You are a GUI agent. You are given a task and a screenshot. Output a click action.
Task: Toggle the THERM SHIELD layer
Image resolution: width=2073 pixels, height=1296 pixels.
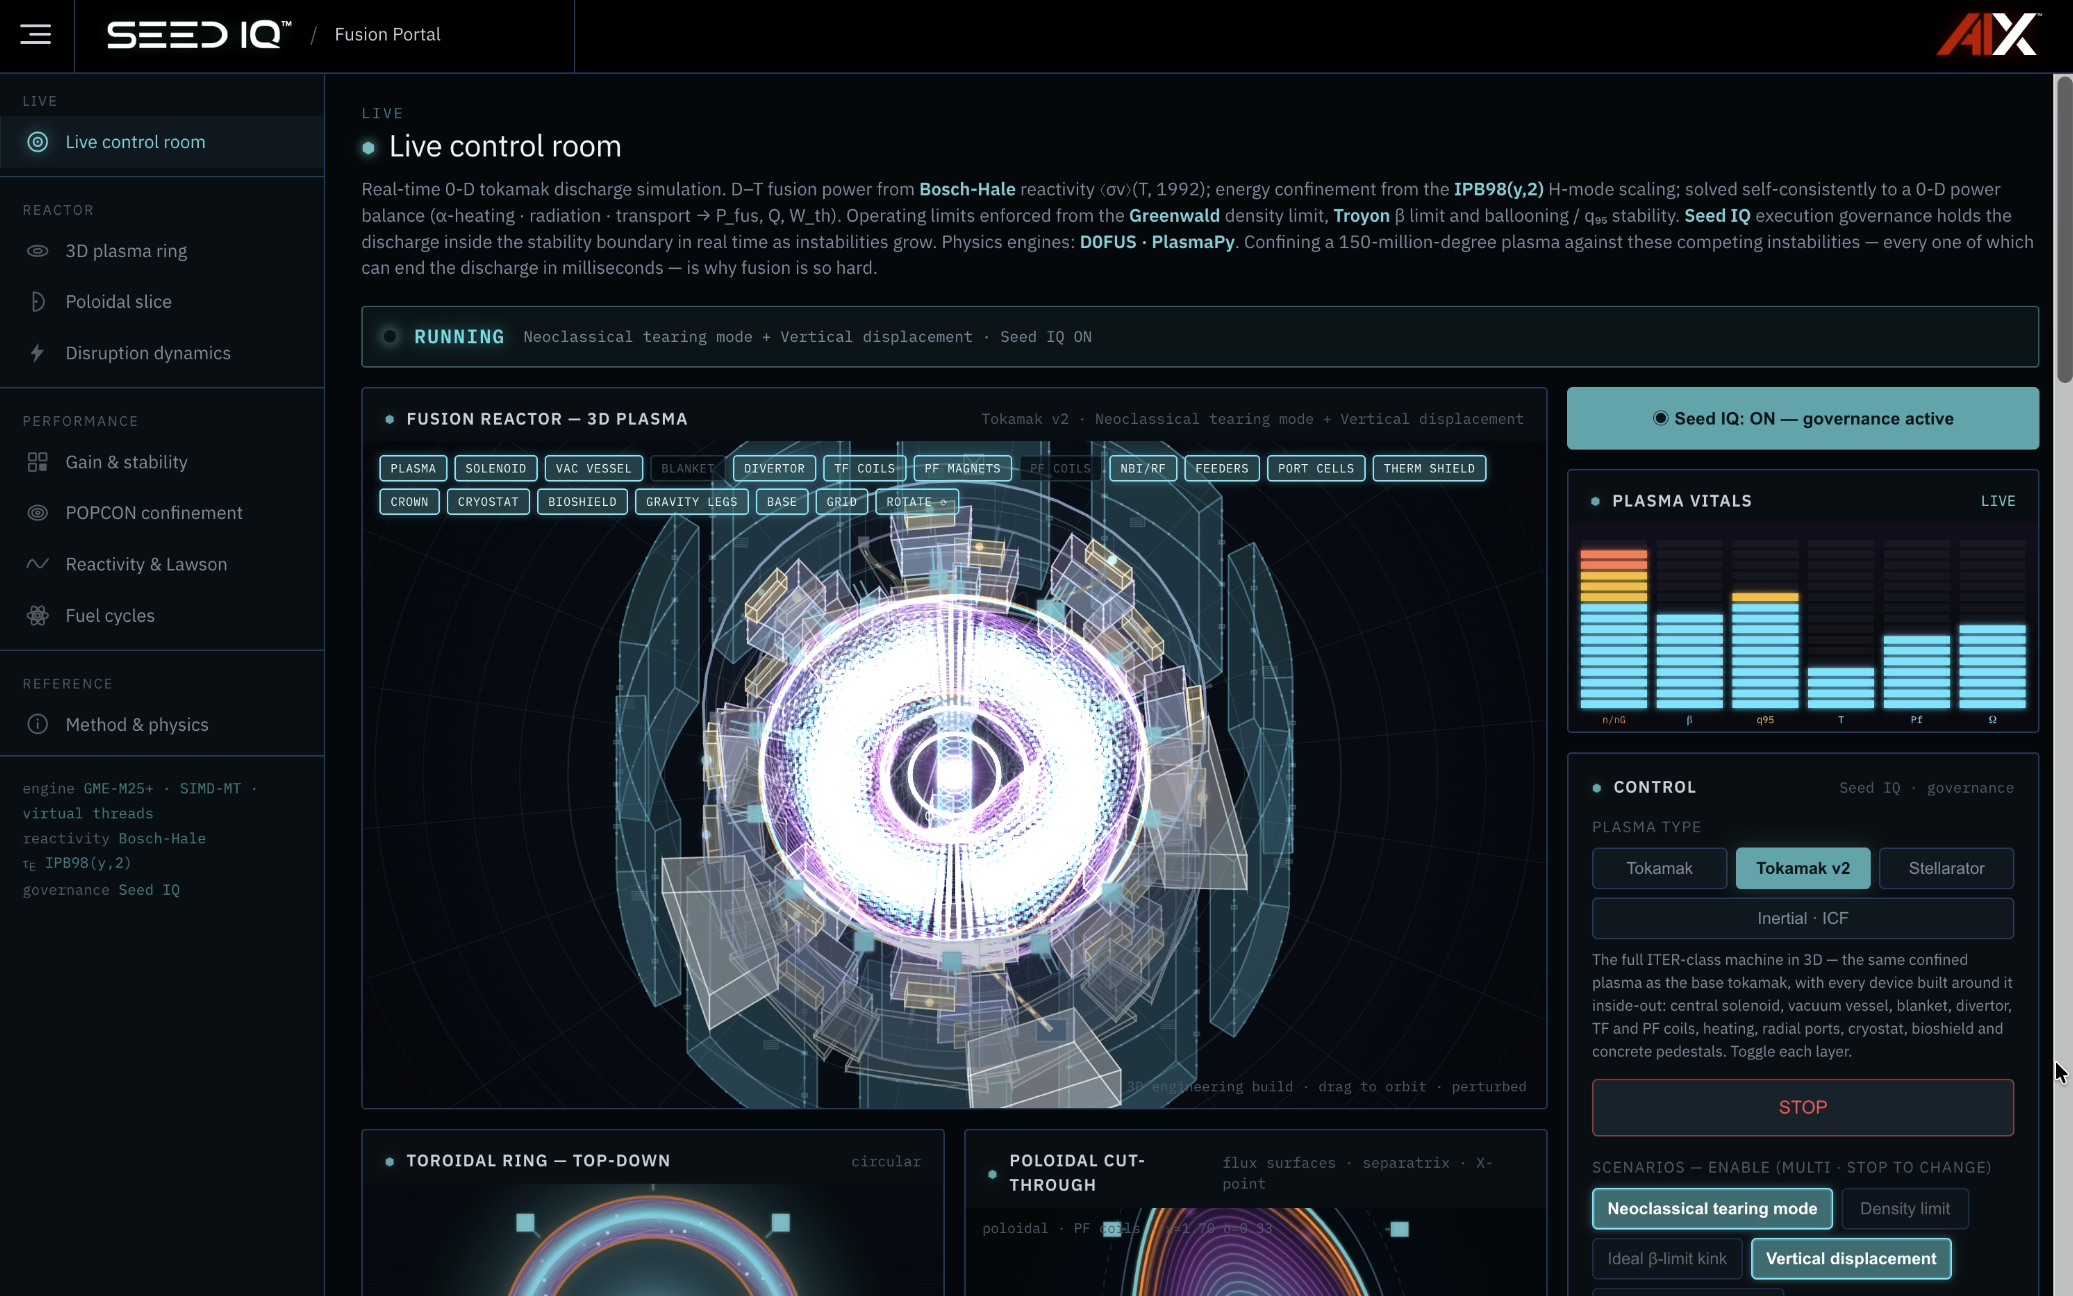[1429, 468]
